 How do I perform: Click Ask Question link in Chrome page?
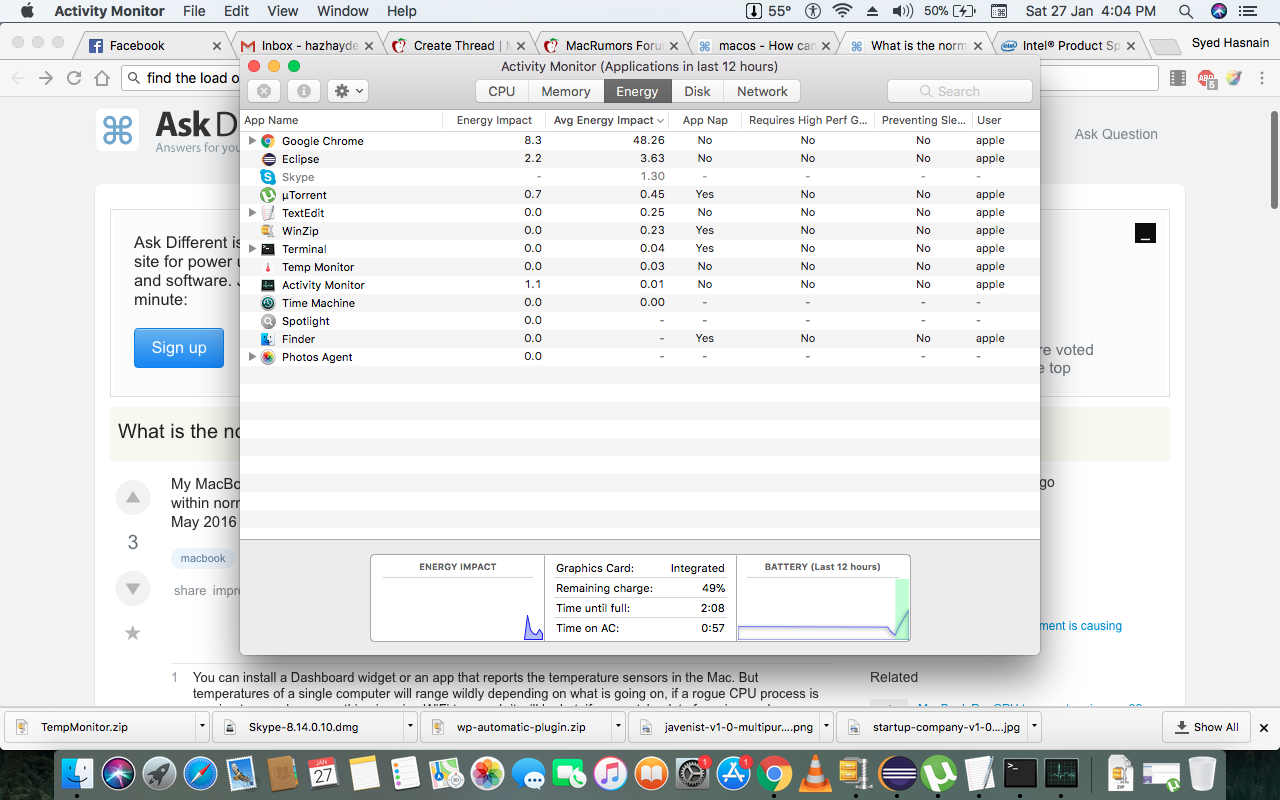pyautogui.click(x=1116, y=134)
